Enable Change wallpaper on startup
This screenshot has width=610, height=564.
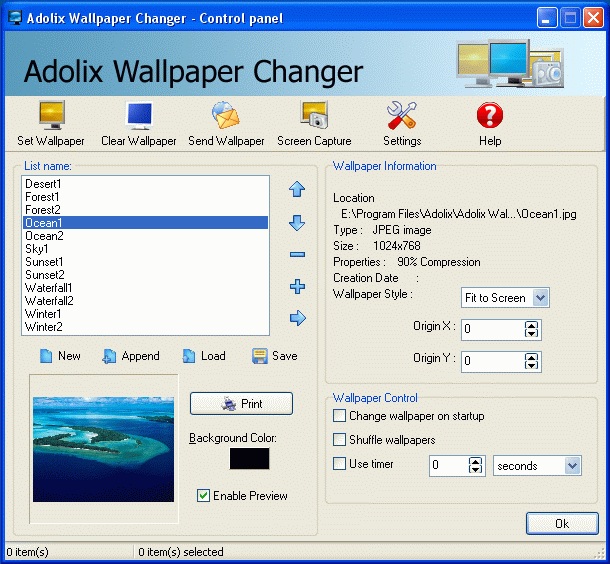click(339, 416)
